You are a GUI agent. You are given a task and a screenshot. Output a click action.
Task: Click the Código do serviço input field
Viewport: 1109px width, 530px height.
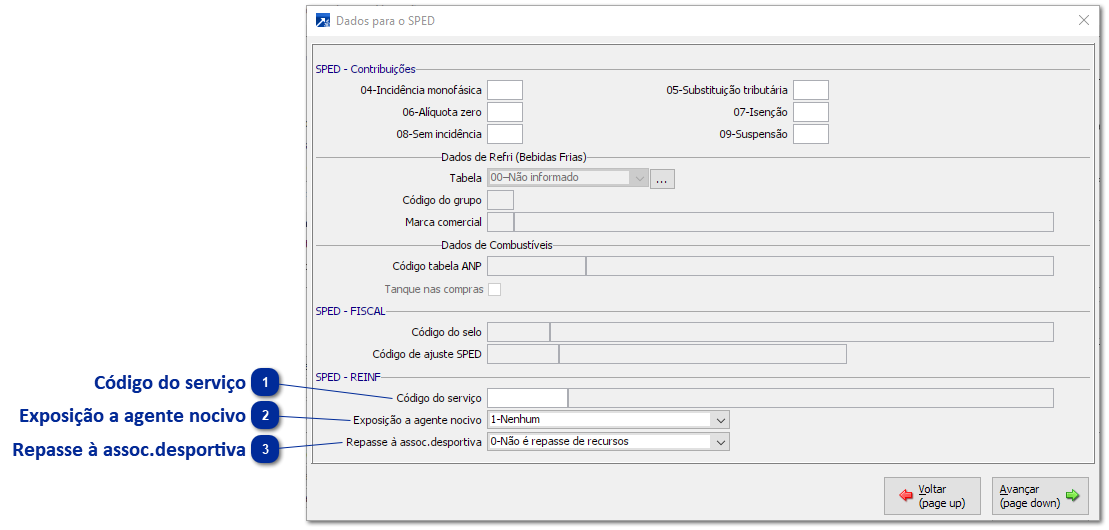coord(526,398)
